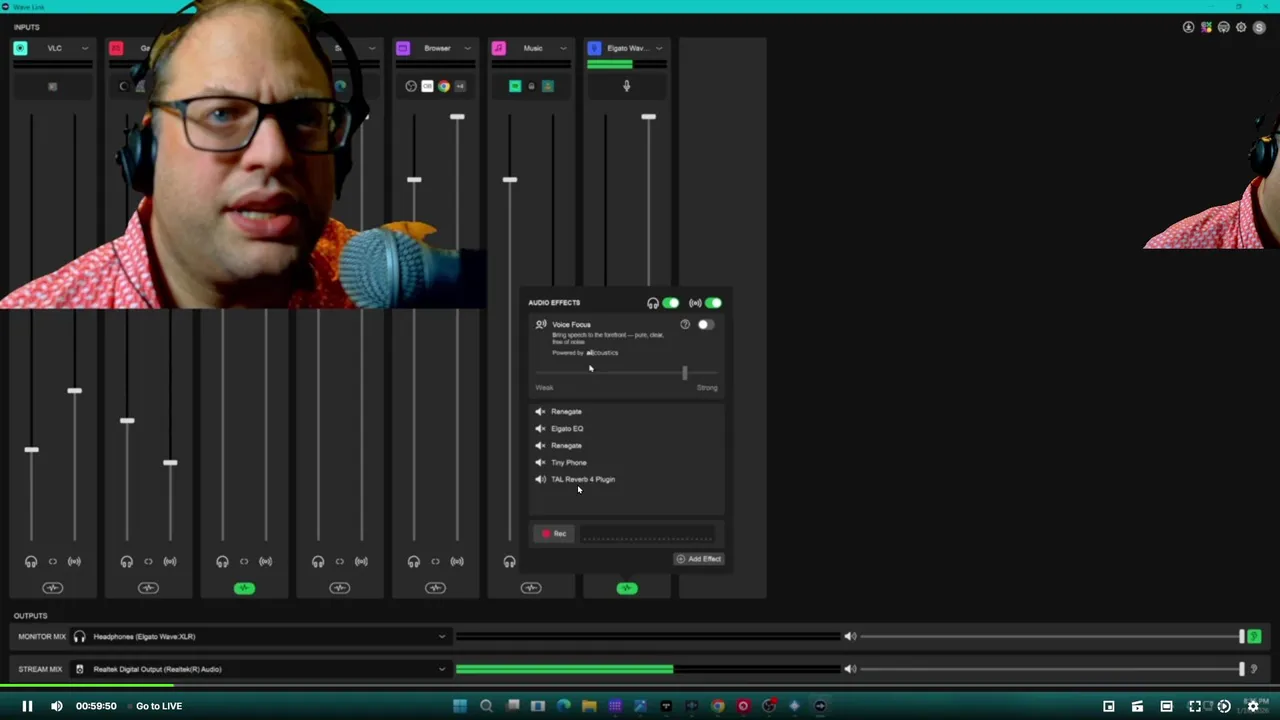The image size is (1280, 720).
Task: Mute the TAL Reverb 4 Plugin effect
Action: click(540, 480)
